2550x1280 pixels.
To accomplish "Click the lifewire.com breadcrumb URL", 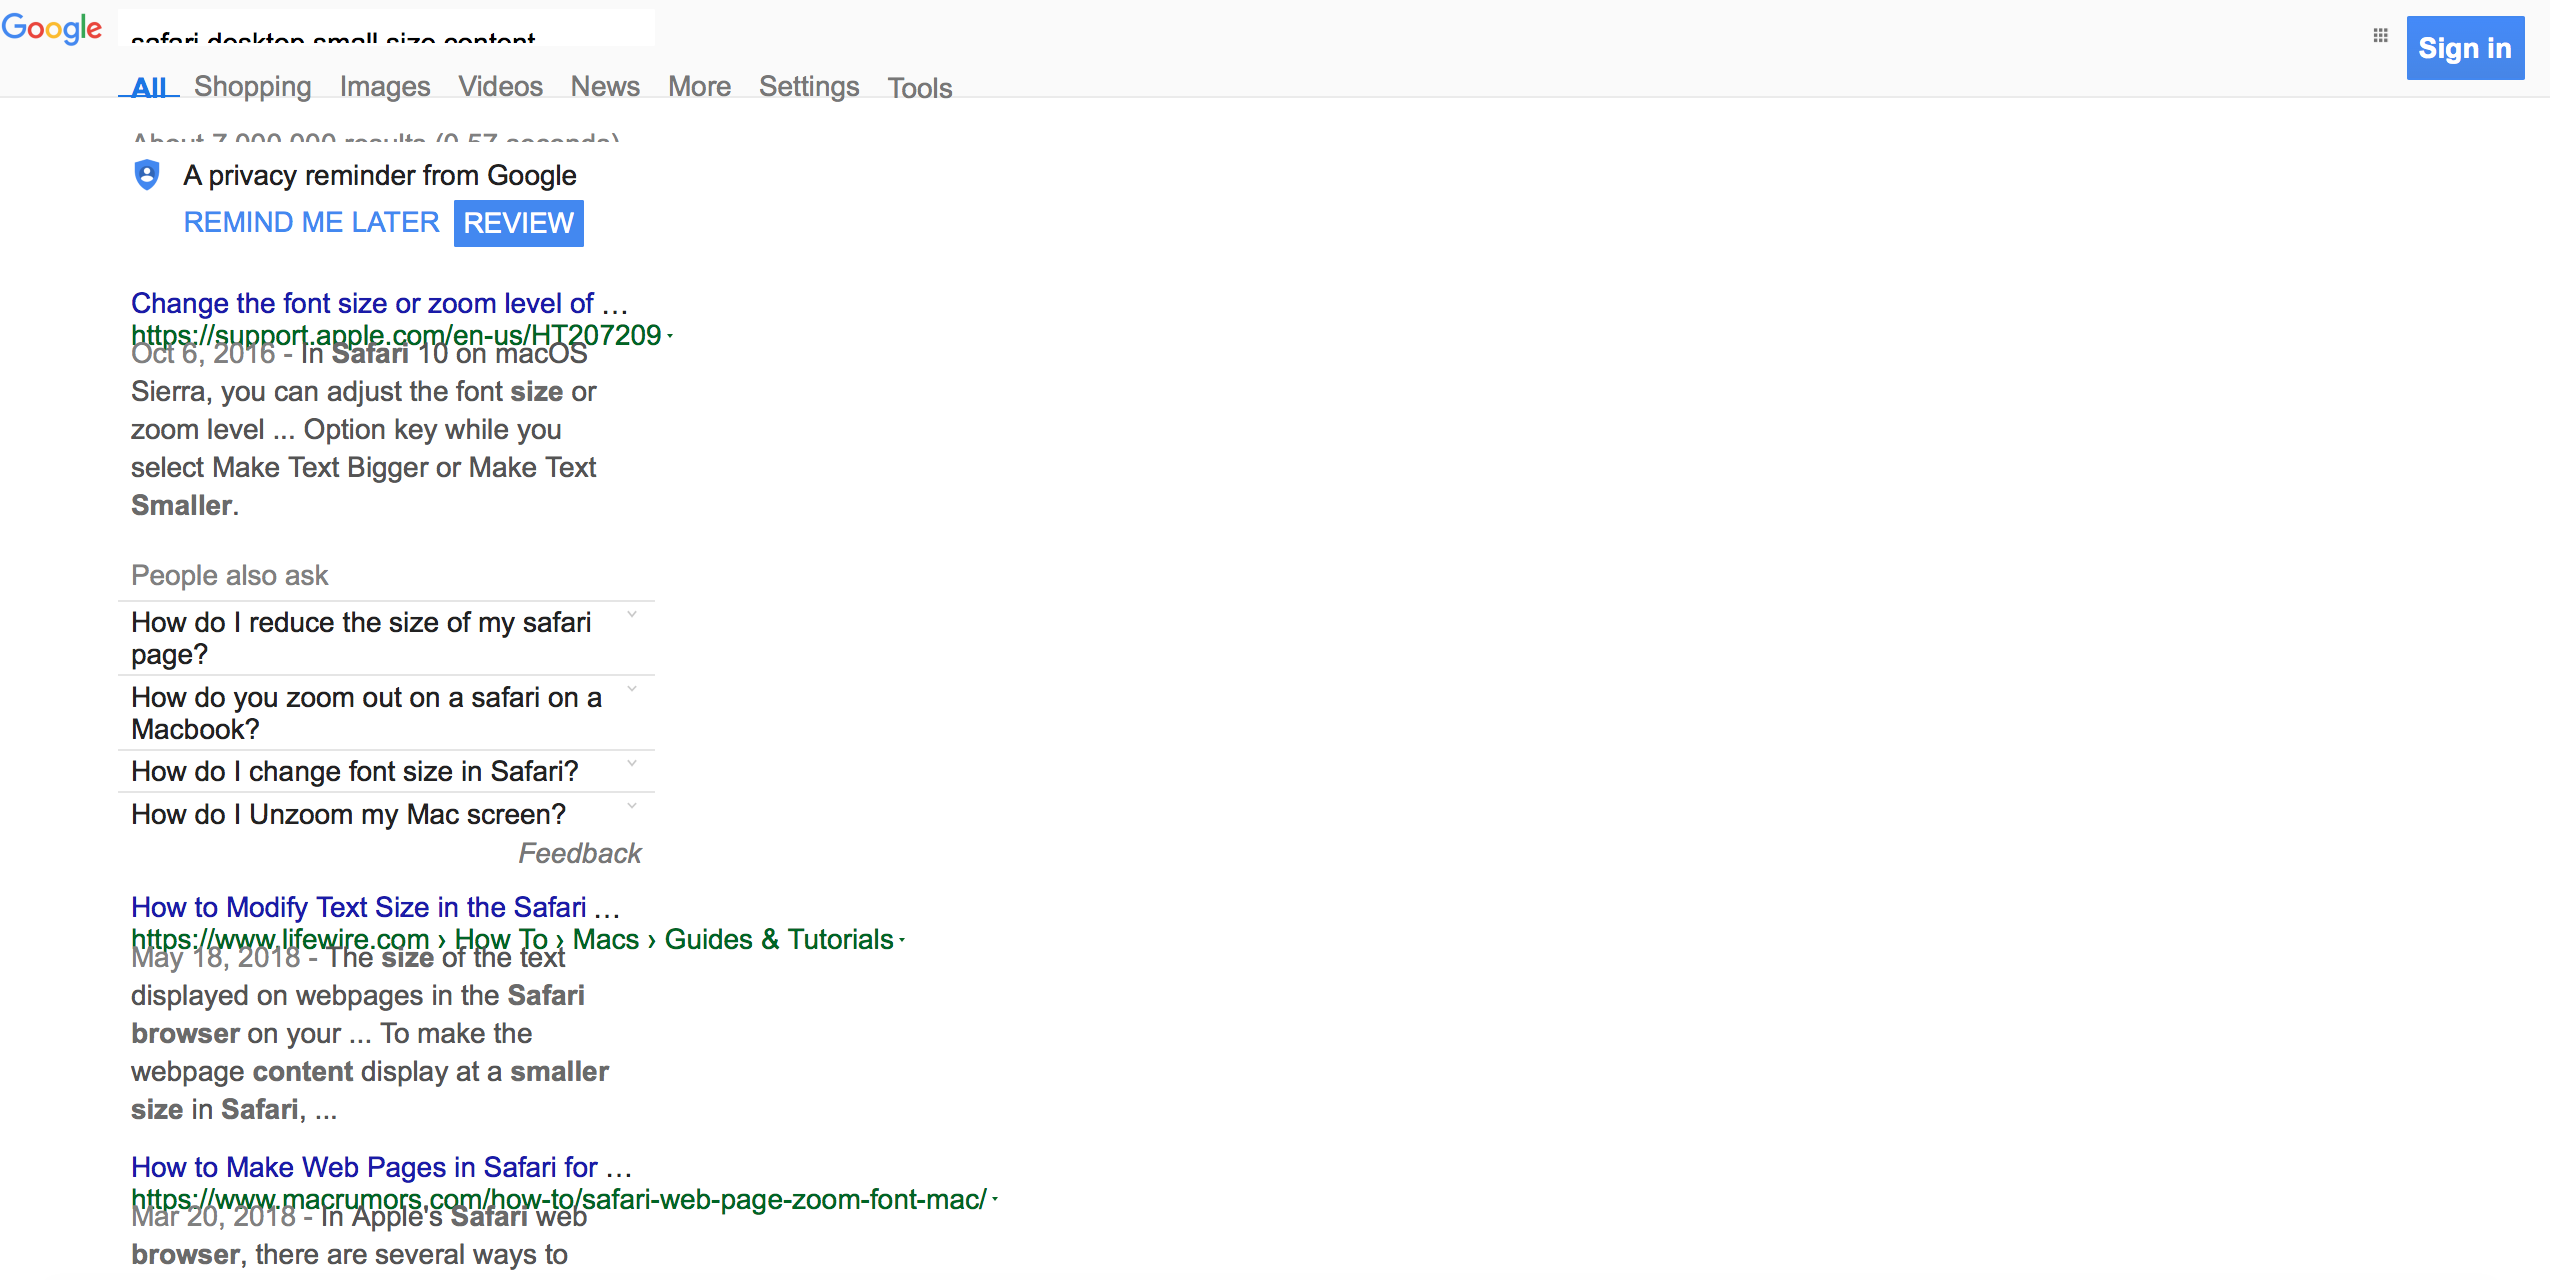I will [x=512, y=939].
